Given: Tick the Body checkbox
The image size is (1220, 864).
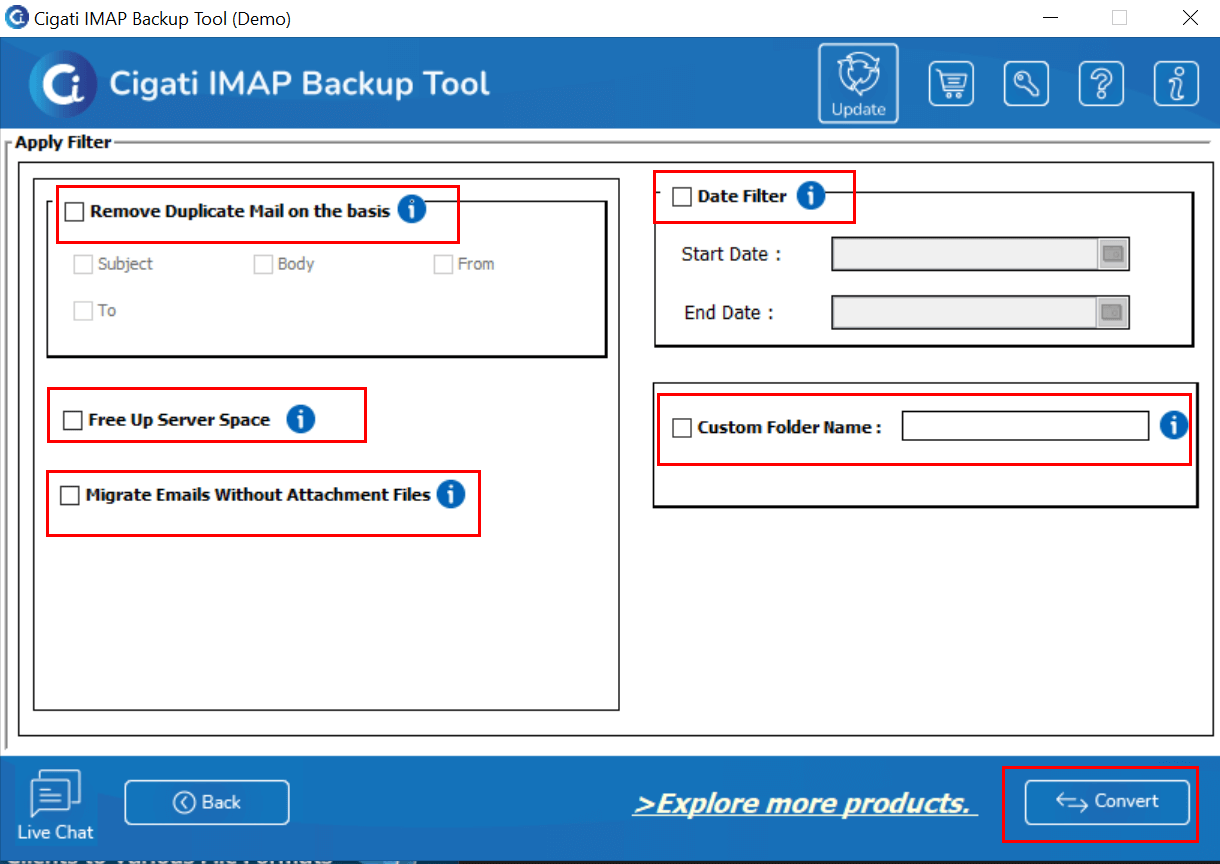Looking at the screenshot, I should point(263,265).
